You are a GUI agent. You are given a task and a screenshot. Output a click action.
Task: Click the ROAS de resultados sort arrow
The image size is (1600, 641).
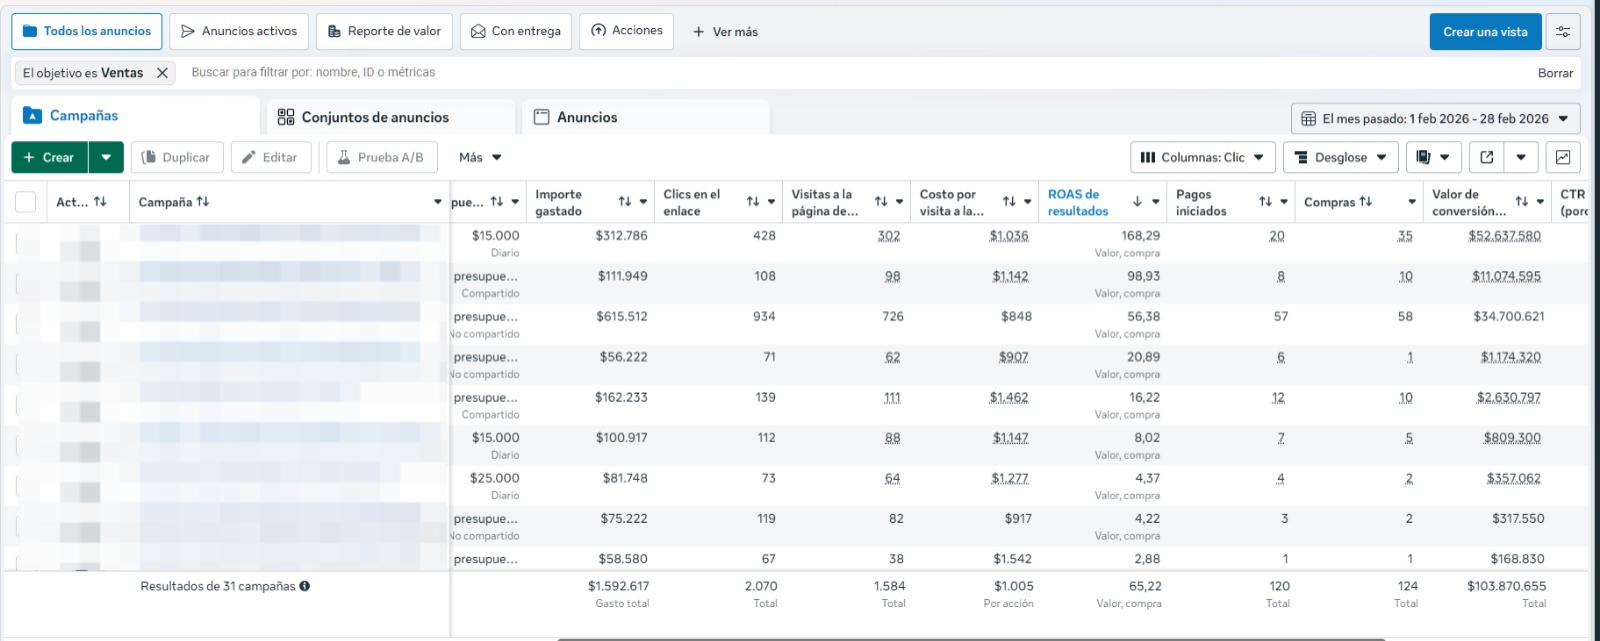(1137, 202)
